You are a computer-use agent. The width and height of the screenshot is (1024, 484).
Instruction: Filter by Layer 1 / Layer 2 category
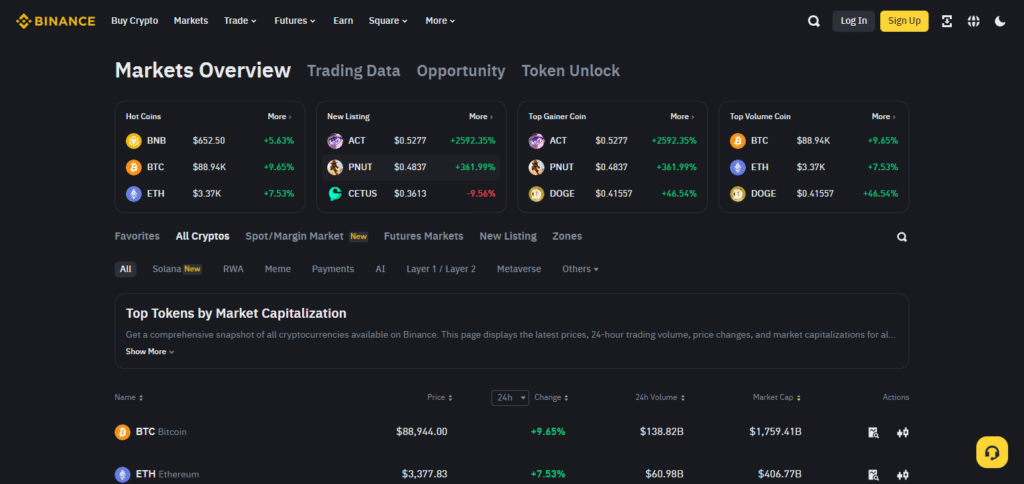[x=441, y=269]
